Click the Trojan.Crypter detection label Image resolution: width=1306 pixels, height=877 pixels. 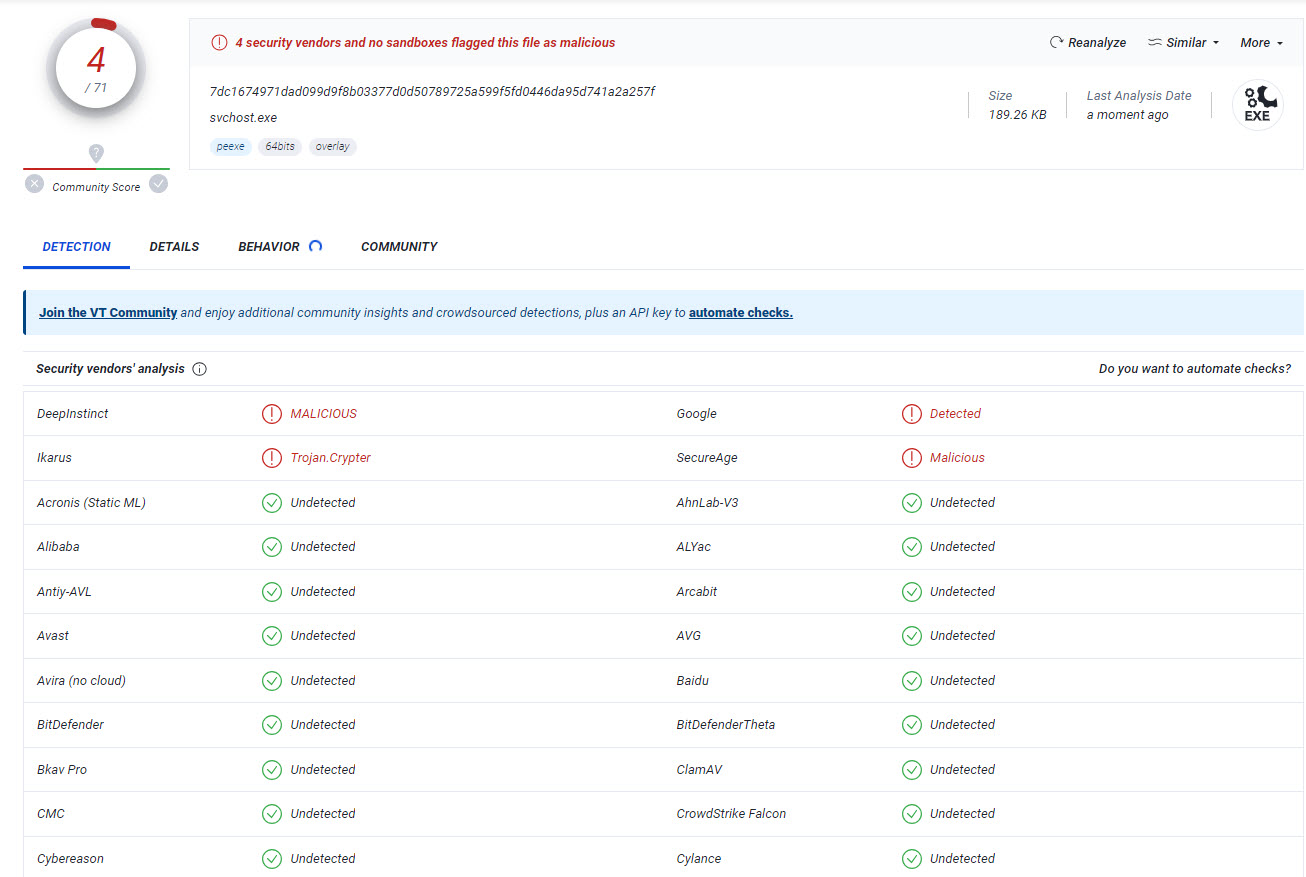point(331,458)
